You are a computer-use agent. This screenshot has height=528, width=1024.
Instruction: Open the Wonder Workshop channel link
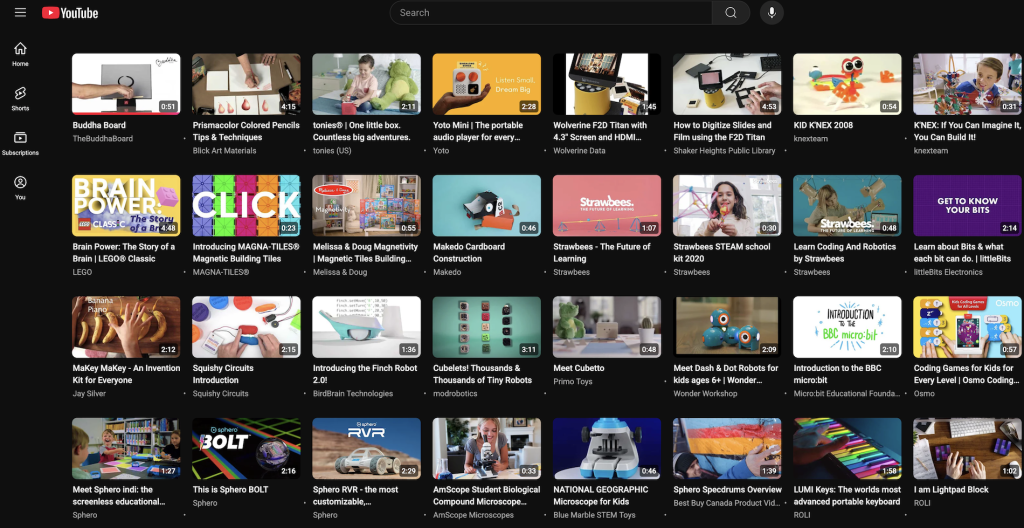(x=705, y=394)
